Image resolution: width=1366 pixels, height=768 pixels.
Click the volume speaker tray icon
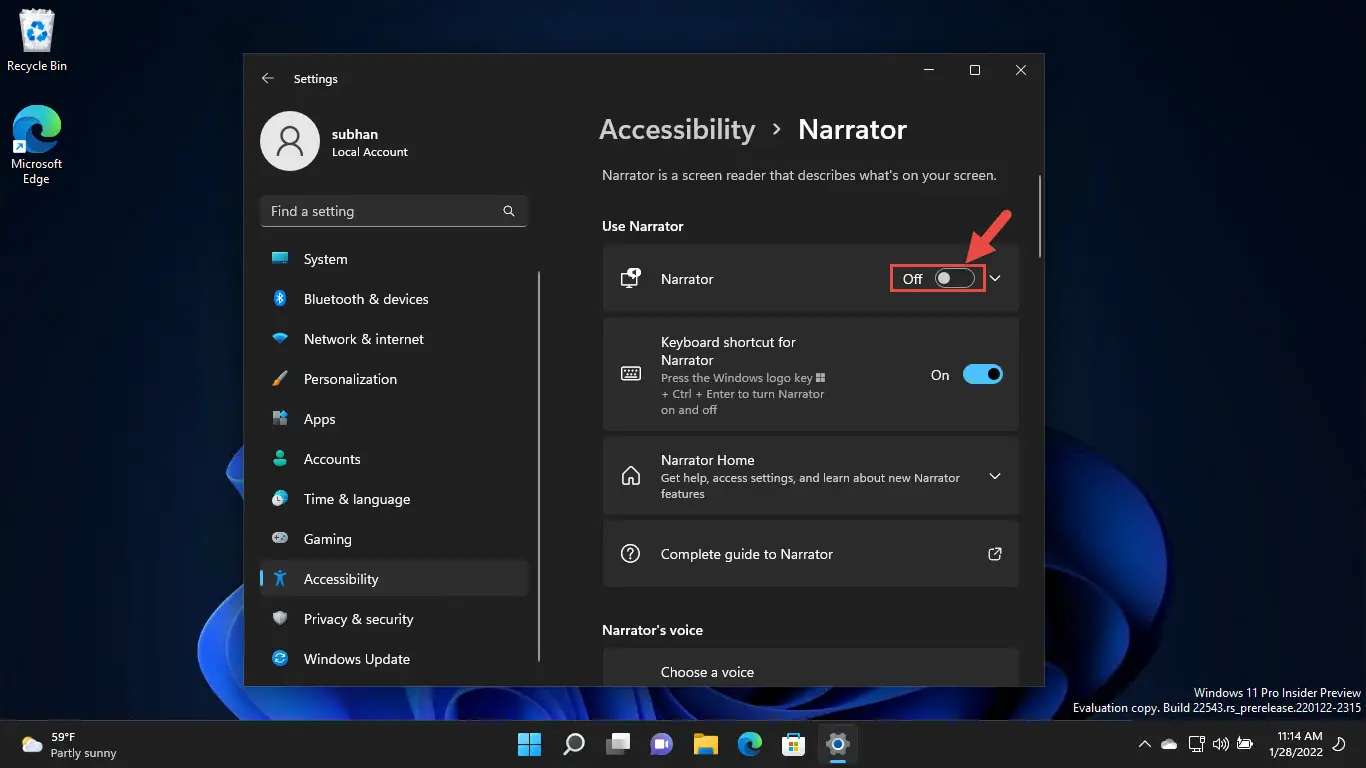[1220, 744]
